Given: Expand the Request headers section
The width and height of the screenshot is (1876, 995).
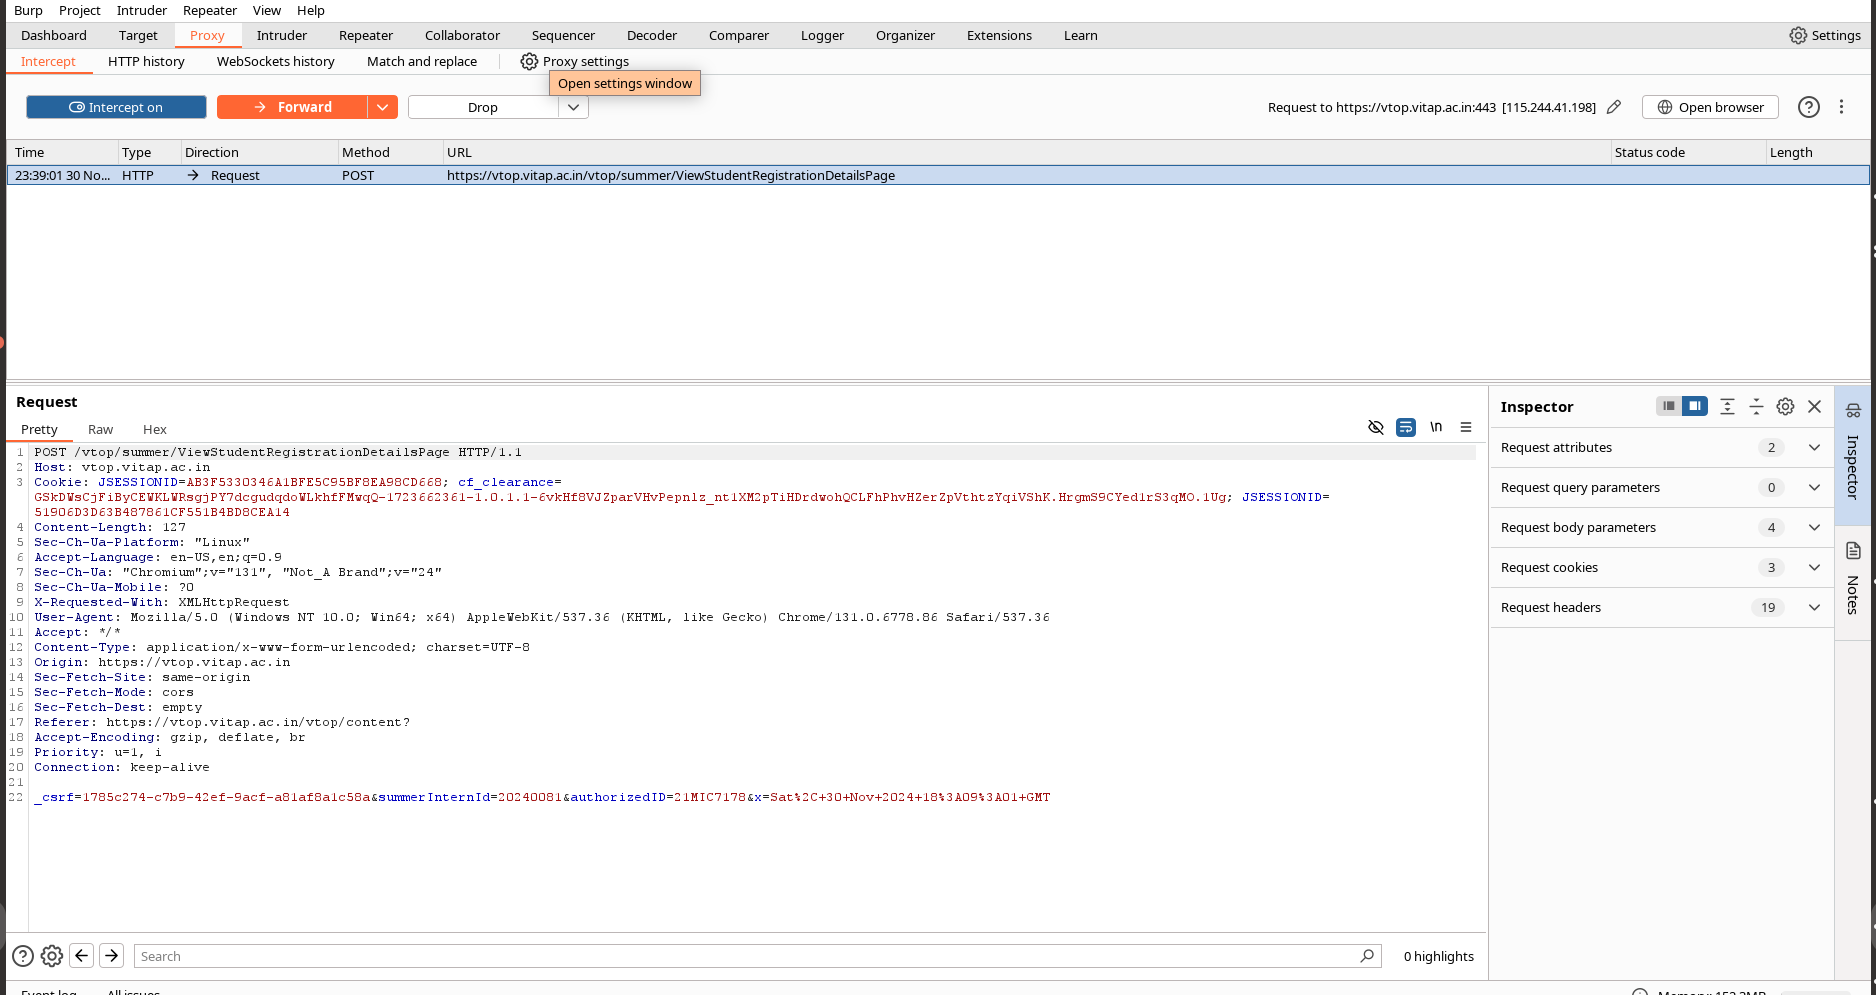Looking at the screenshot, I should 1814,608.
